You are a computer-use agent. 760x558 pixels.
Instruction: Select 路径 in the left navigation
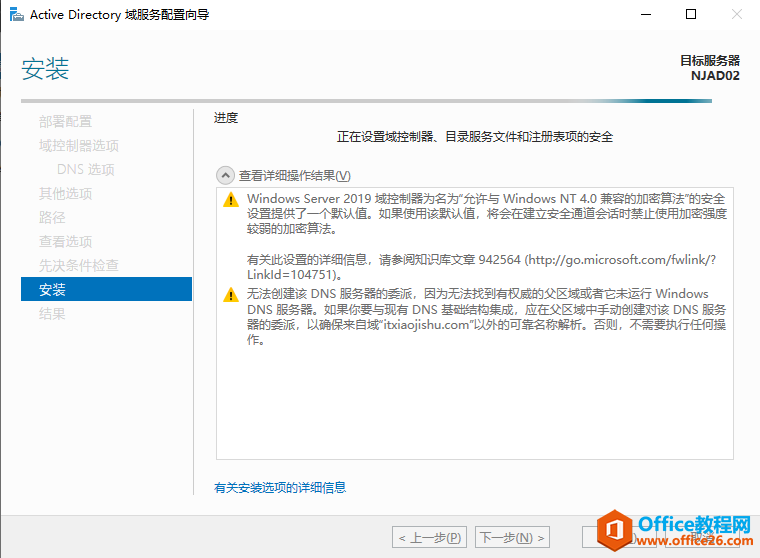tap(52, 217)
